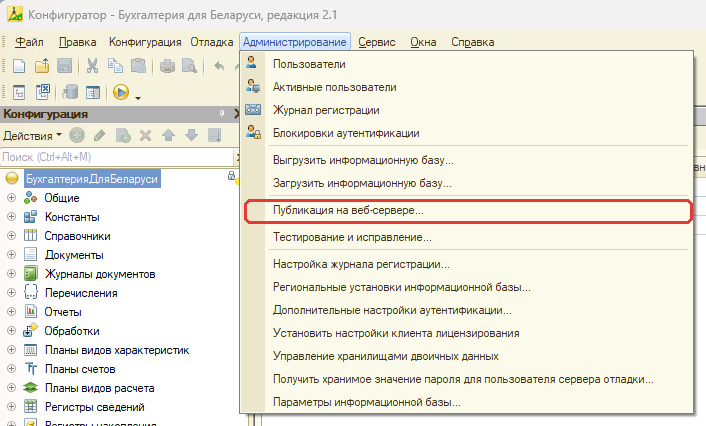This screenshot has height=426, width=706.
Task: Click the red X Delete icon in panel toolbar
Action: [x=145, y=135]
